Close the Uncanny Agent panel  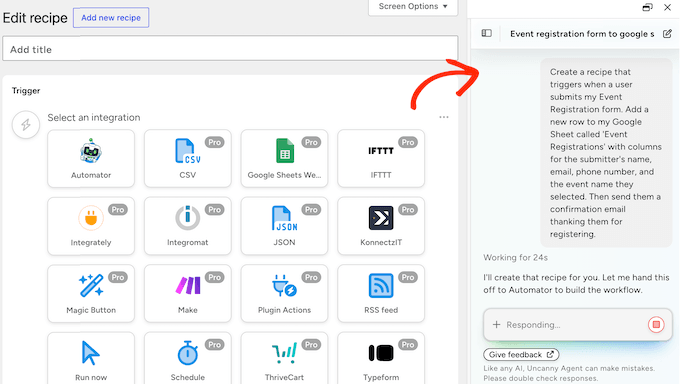(x=667, y=7)
